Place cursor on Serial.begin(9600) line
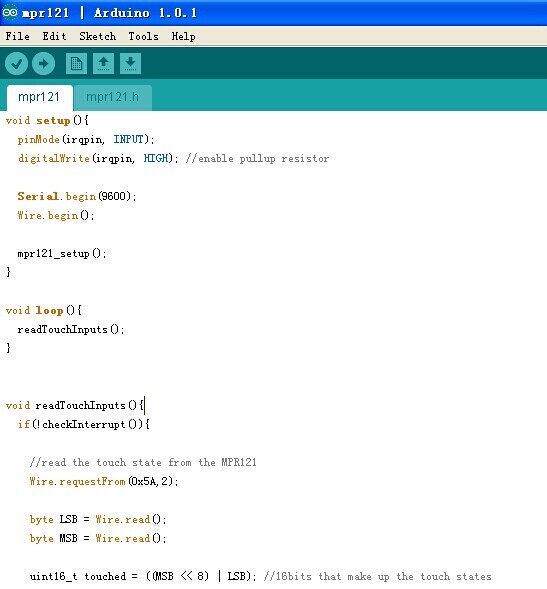 tap(77, 196)
